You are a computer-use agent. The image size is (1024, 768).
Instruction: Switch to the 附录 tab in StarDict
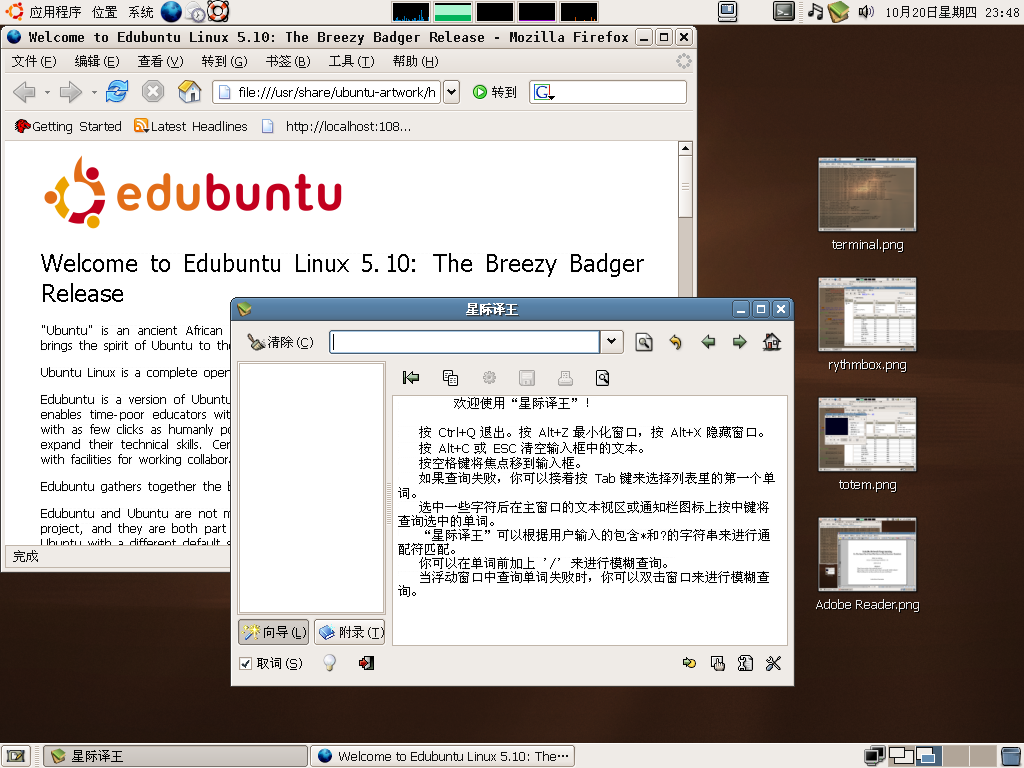click(350, 632)
